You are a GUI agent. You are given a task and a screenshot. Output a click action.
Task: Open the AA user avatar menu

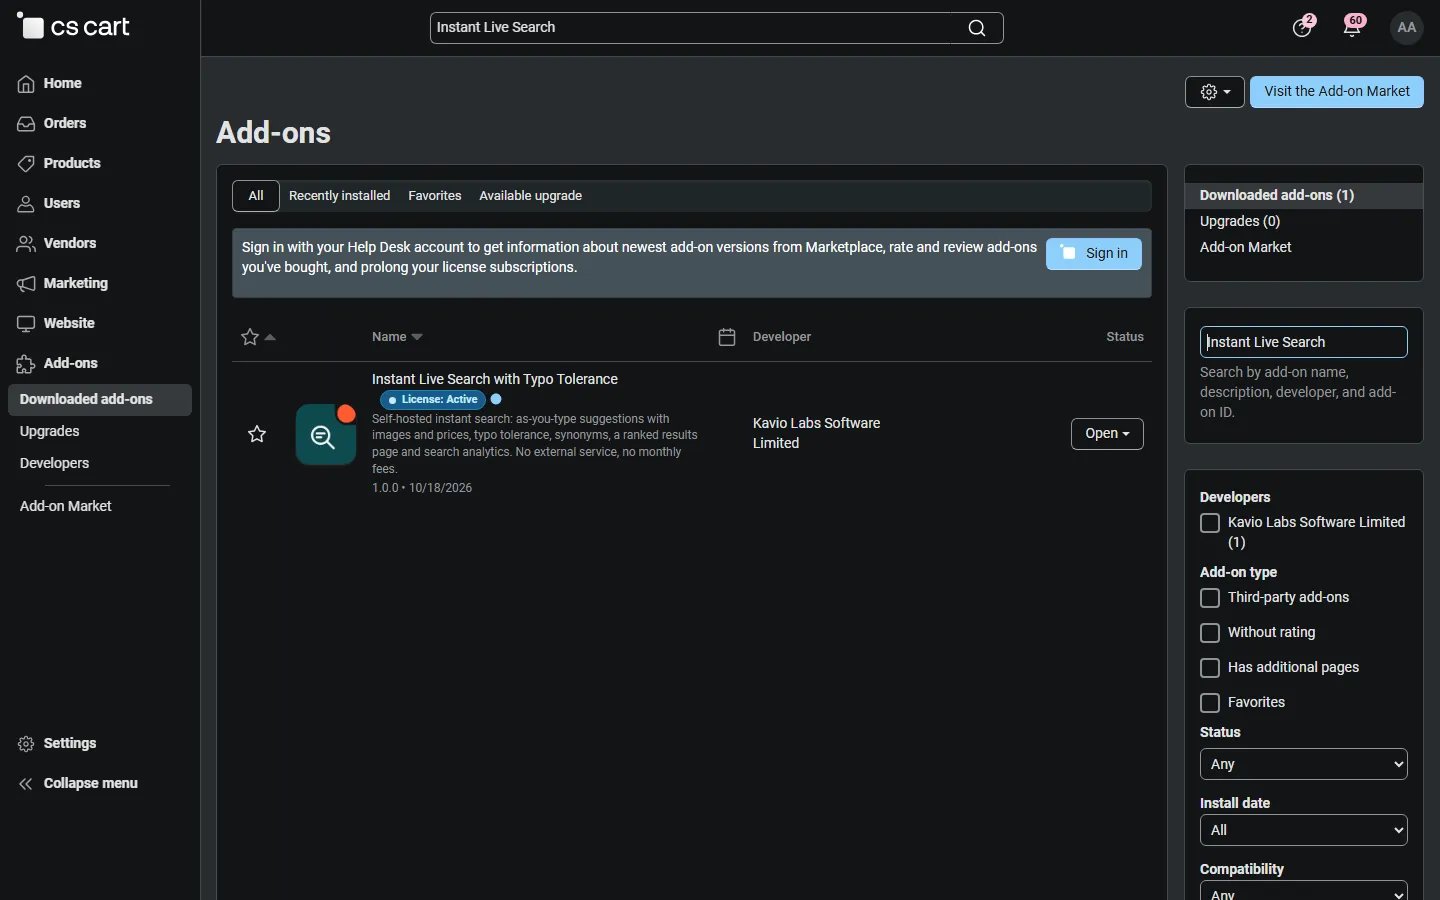tap(1407, 28)
